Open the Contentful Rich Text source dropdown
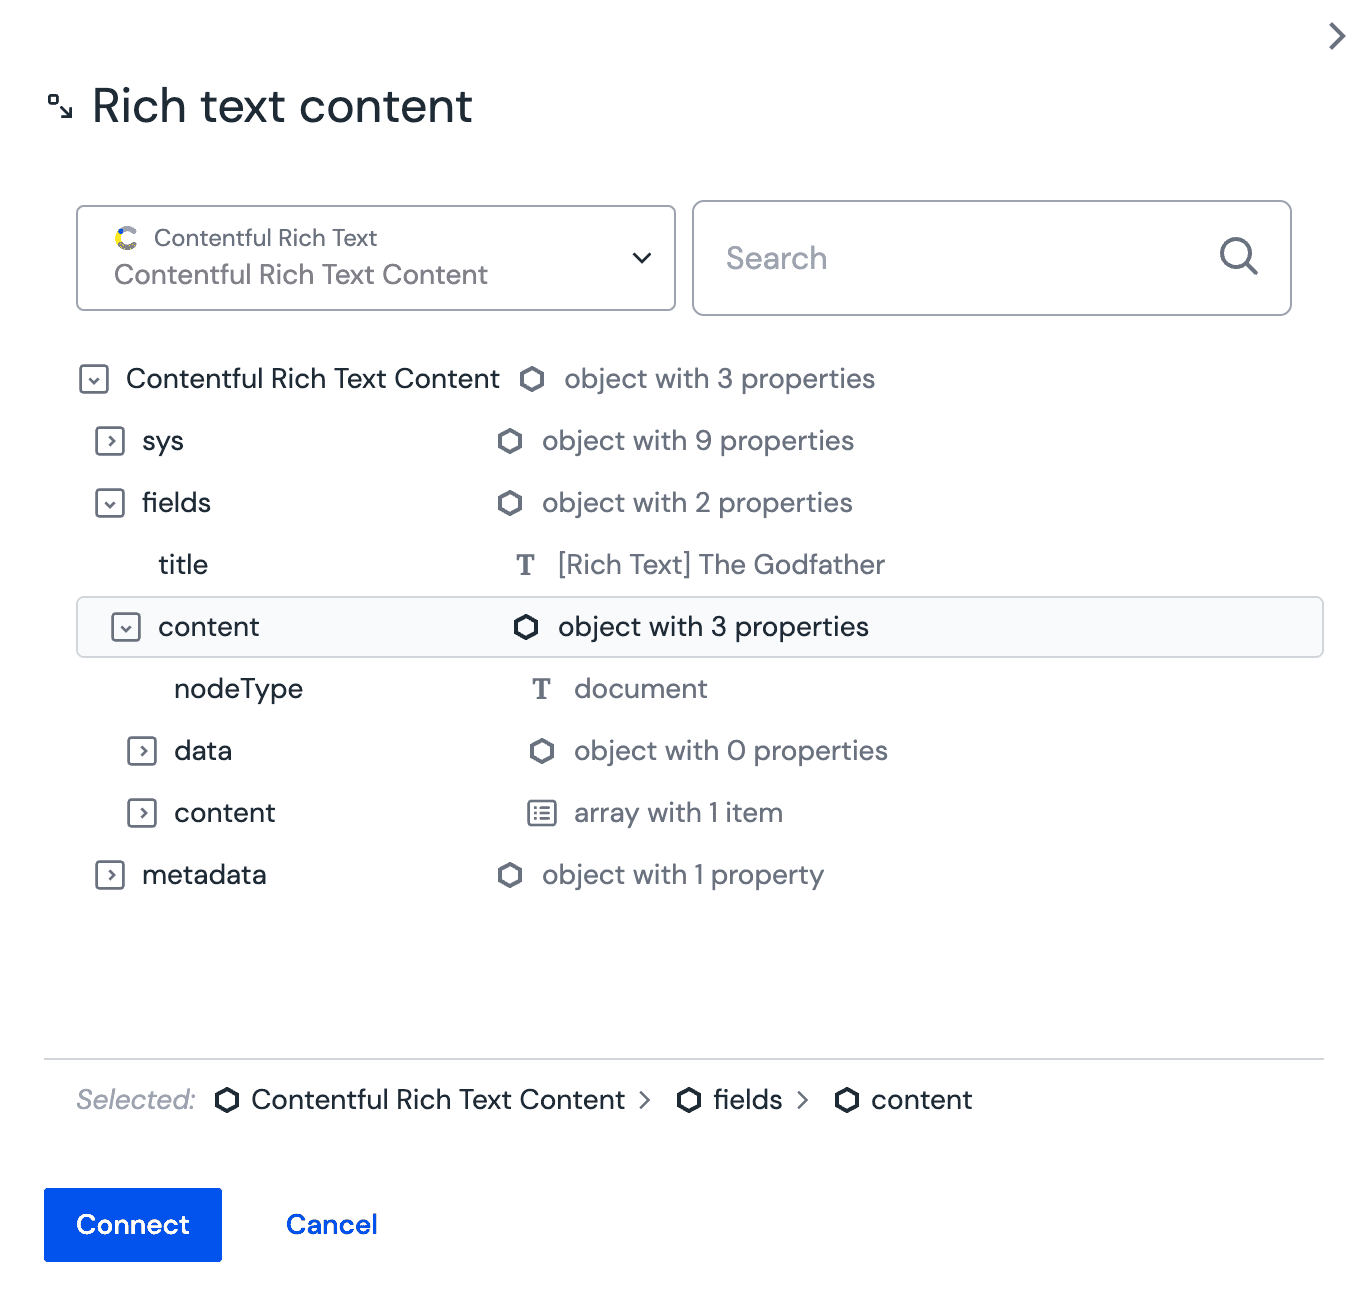Viewport: 1372px width, 1298px height. click(376, 258)
